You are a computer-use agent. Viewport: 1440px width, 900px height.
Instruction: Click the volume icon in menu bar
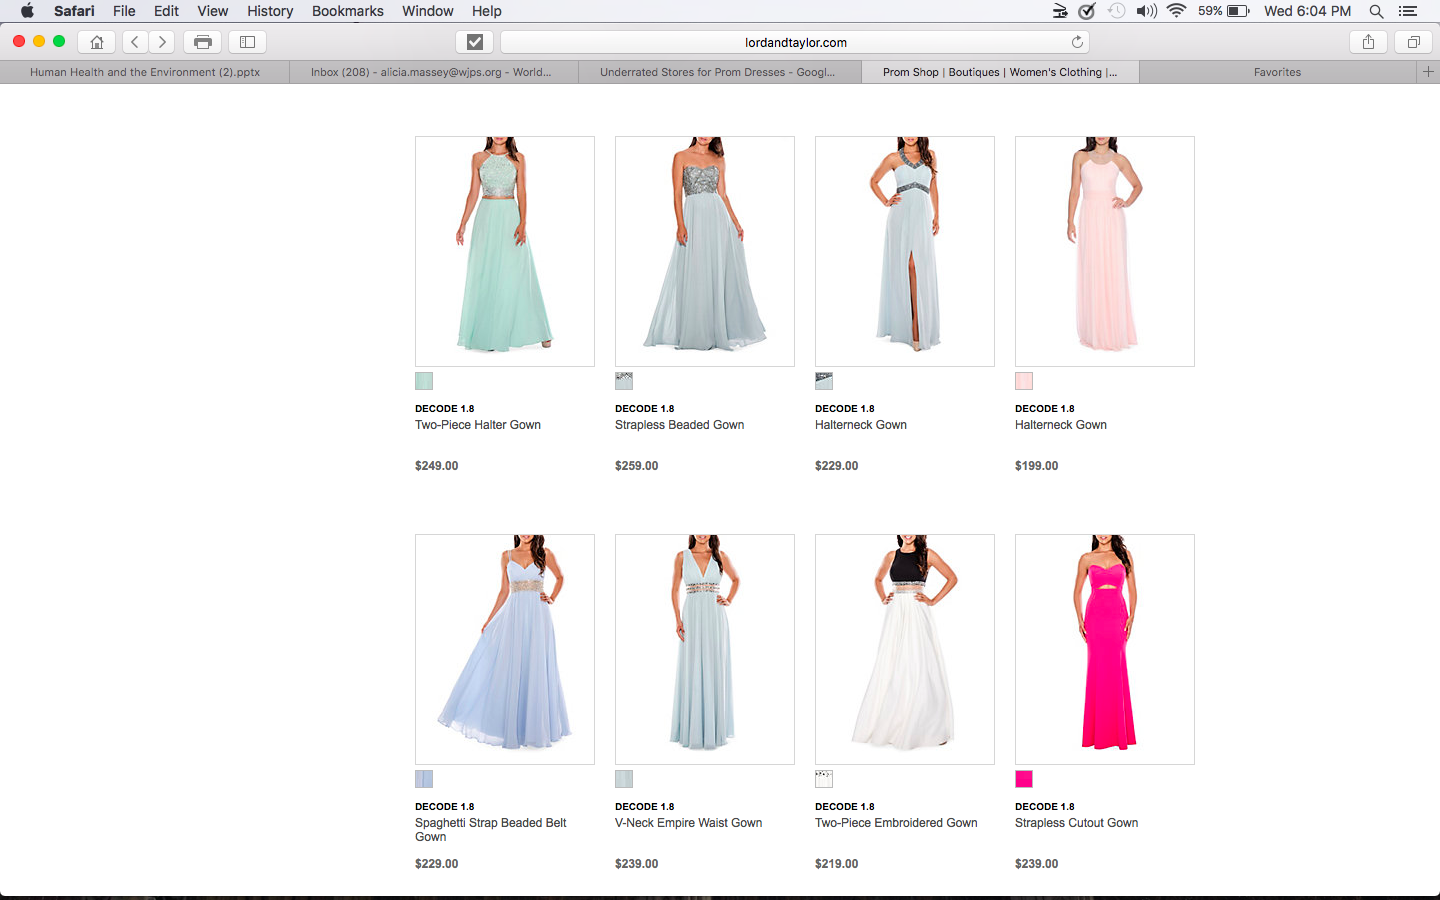coord(1147,11)
